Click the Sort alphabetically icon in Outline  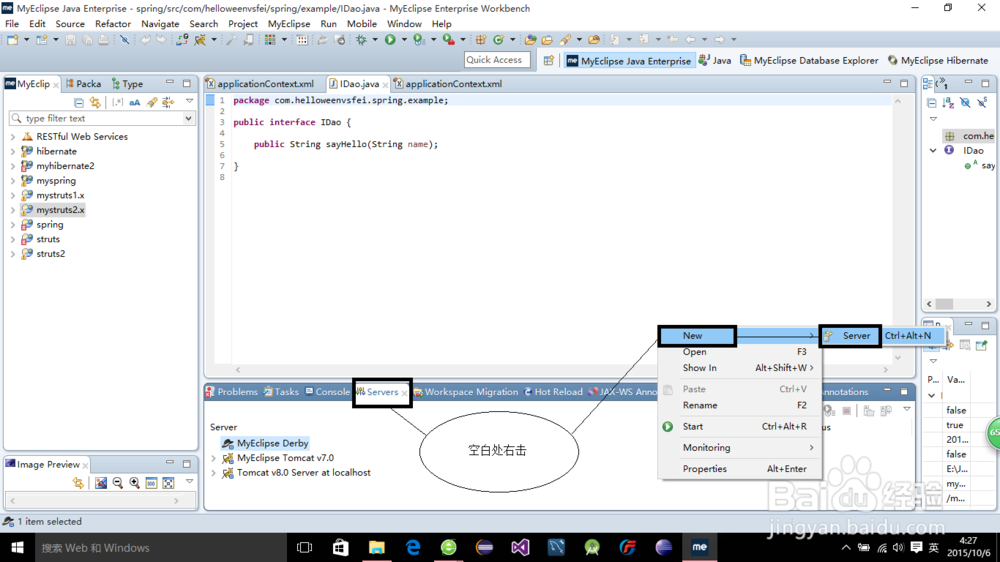point(948,102)
